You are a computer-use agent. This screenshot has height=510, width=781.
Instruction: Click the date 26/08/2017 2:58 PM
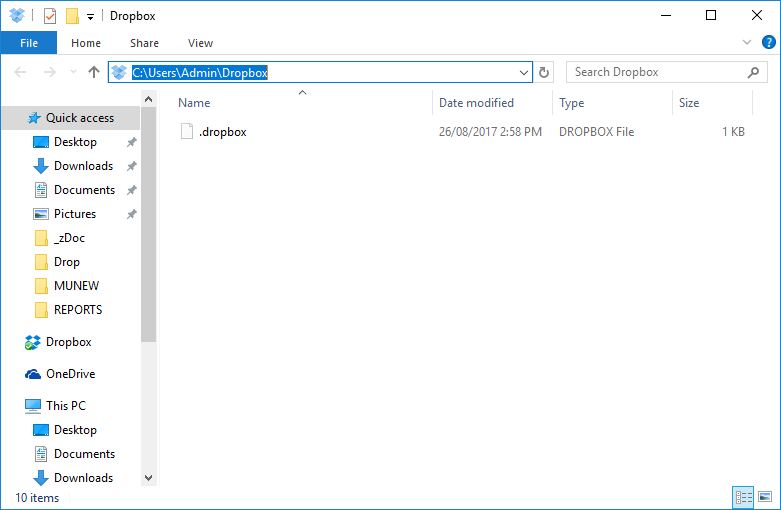tap(490, 132)
